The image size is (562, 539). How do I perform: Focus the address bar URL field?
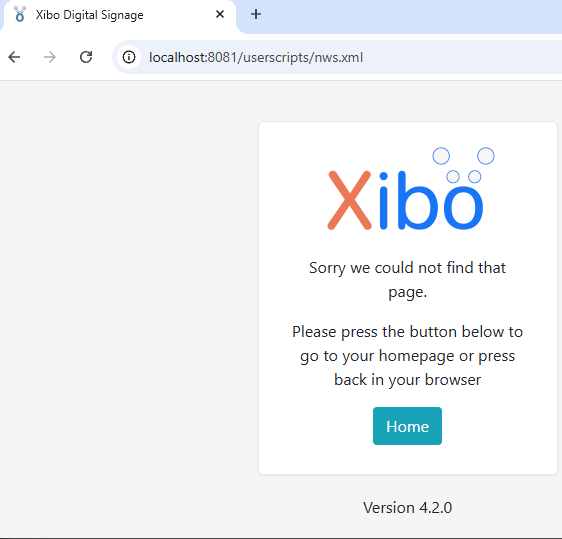(x=337, y=57)
